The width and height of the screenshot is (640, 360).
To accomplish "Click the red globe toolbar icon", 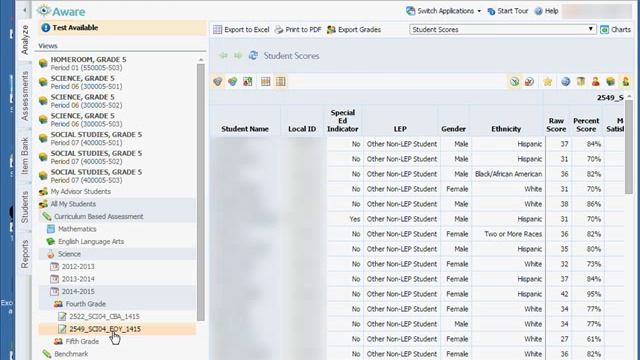I will 529,82.
